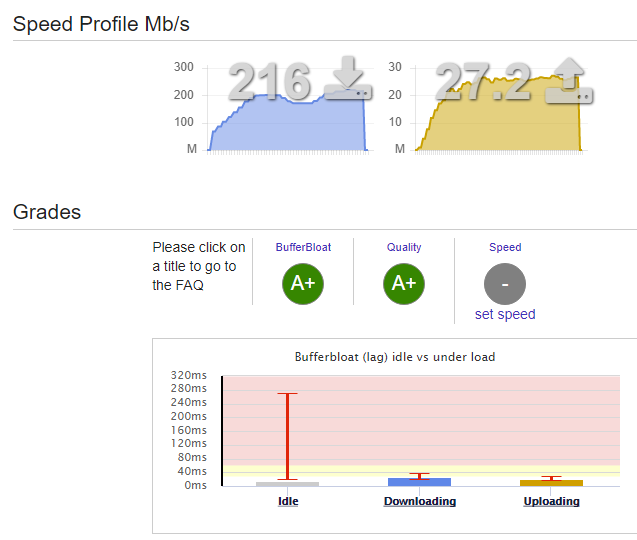Click the Quality A+ grade badge

click(404, 284)
